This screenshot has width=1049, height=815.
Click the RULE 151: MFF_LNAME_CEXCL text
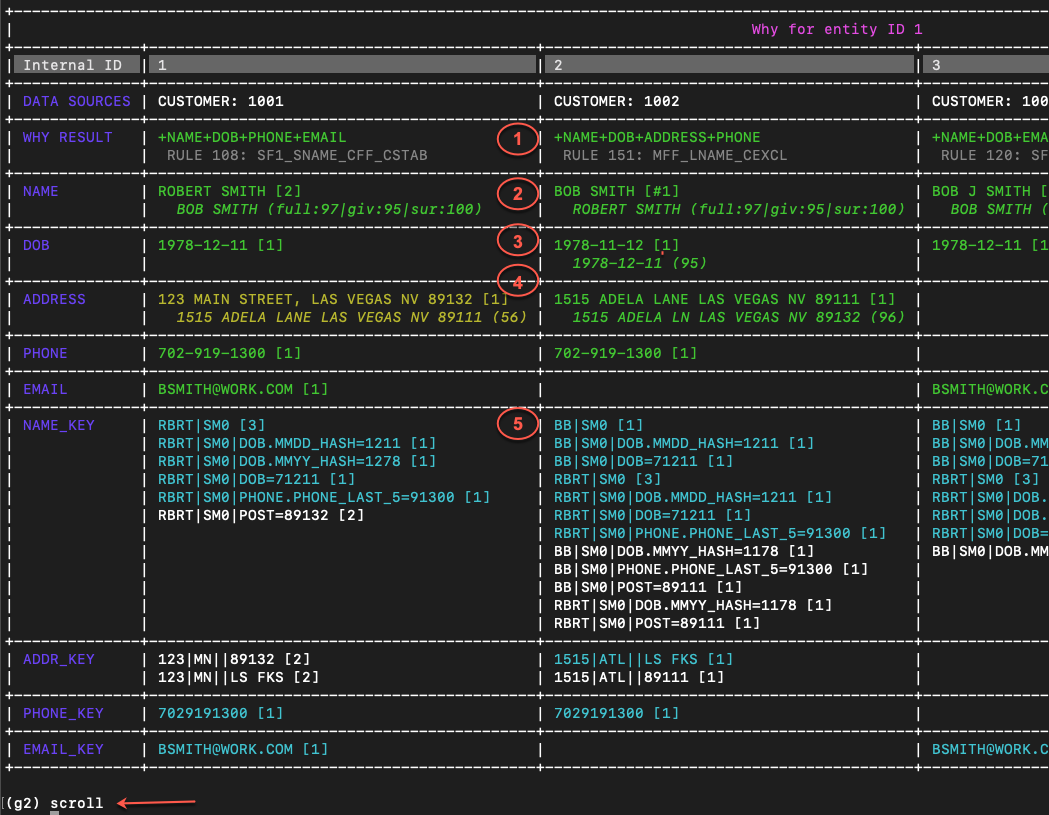pyautogui.click(x=675, y=155)
